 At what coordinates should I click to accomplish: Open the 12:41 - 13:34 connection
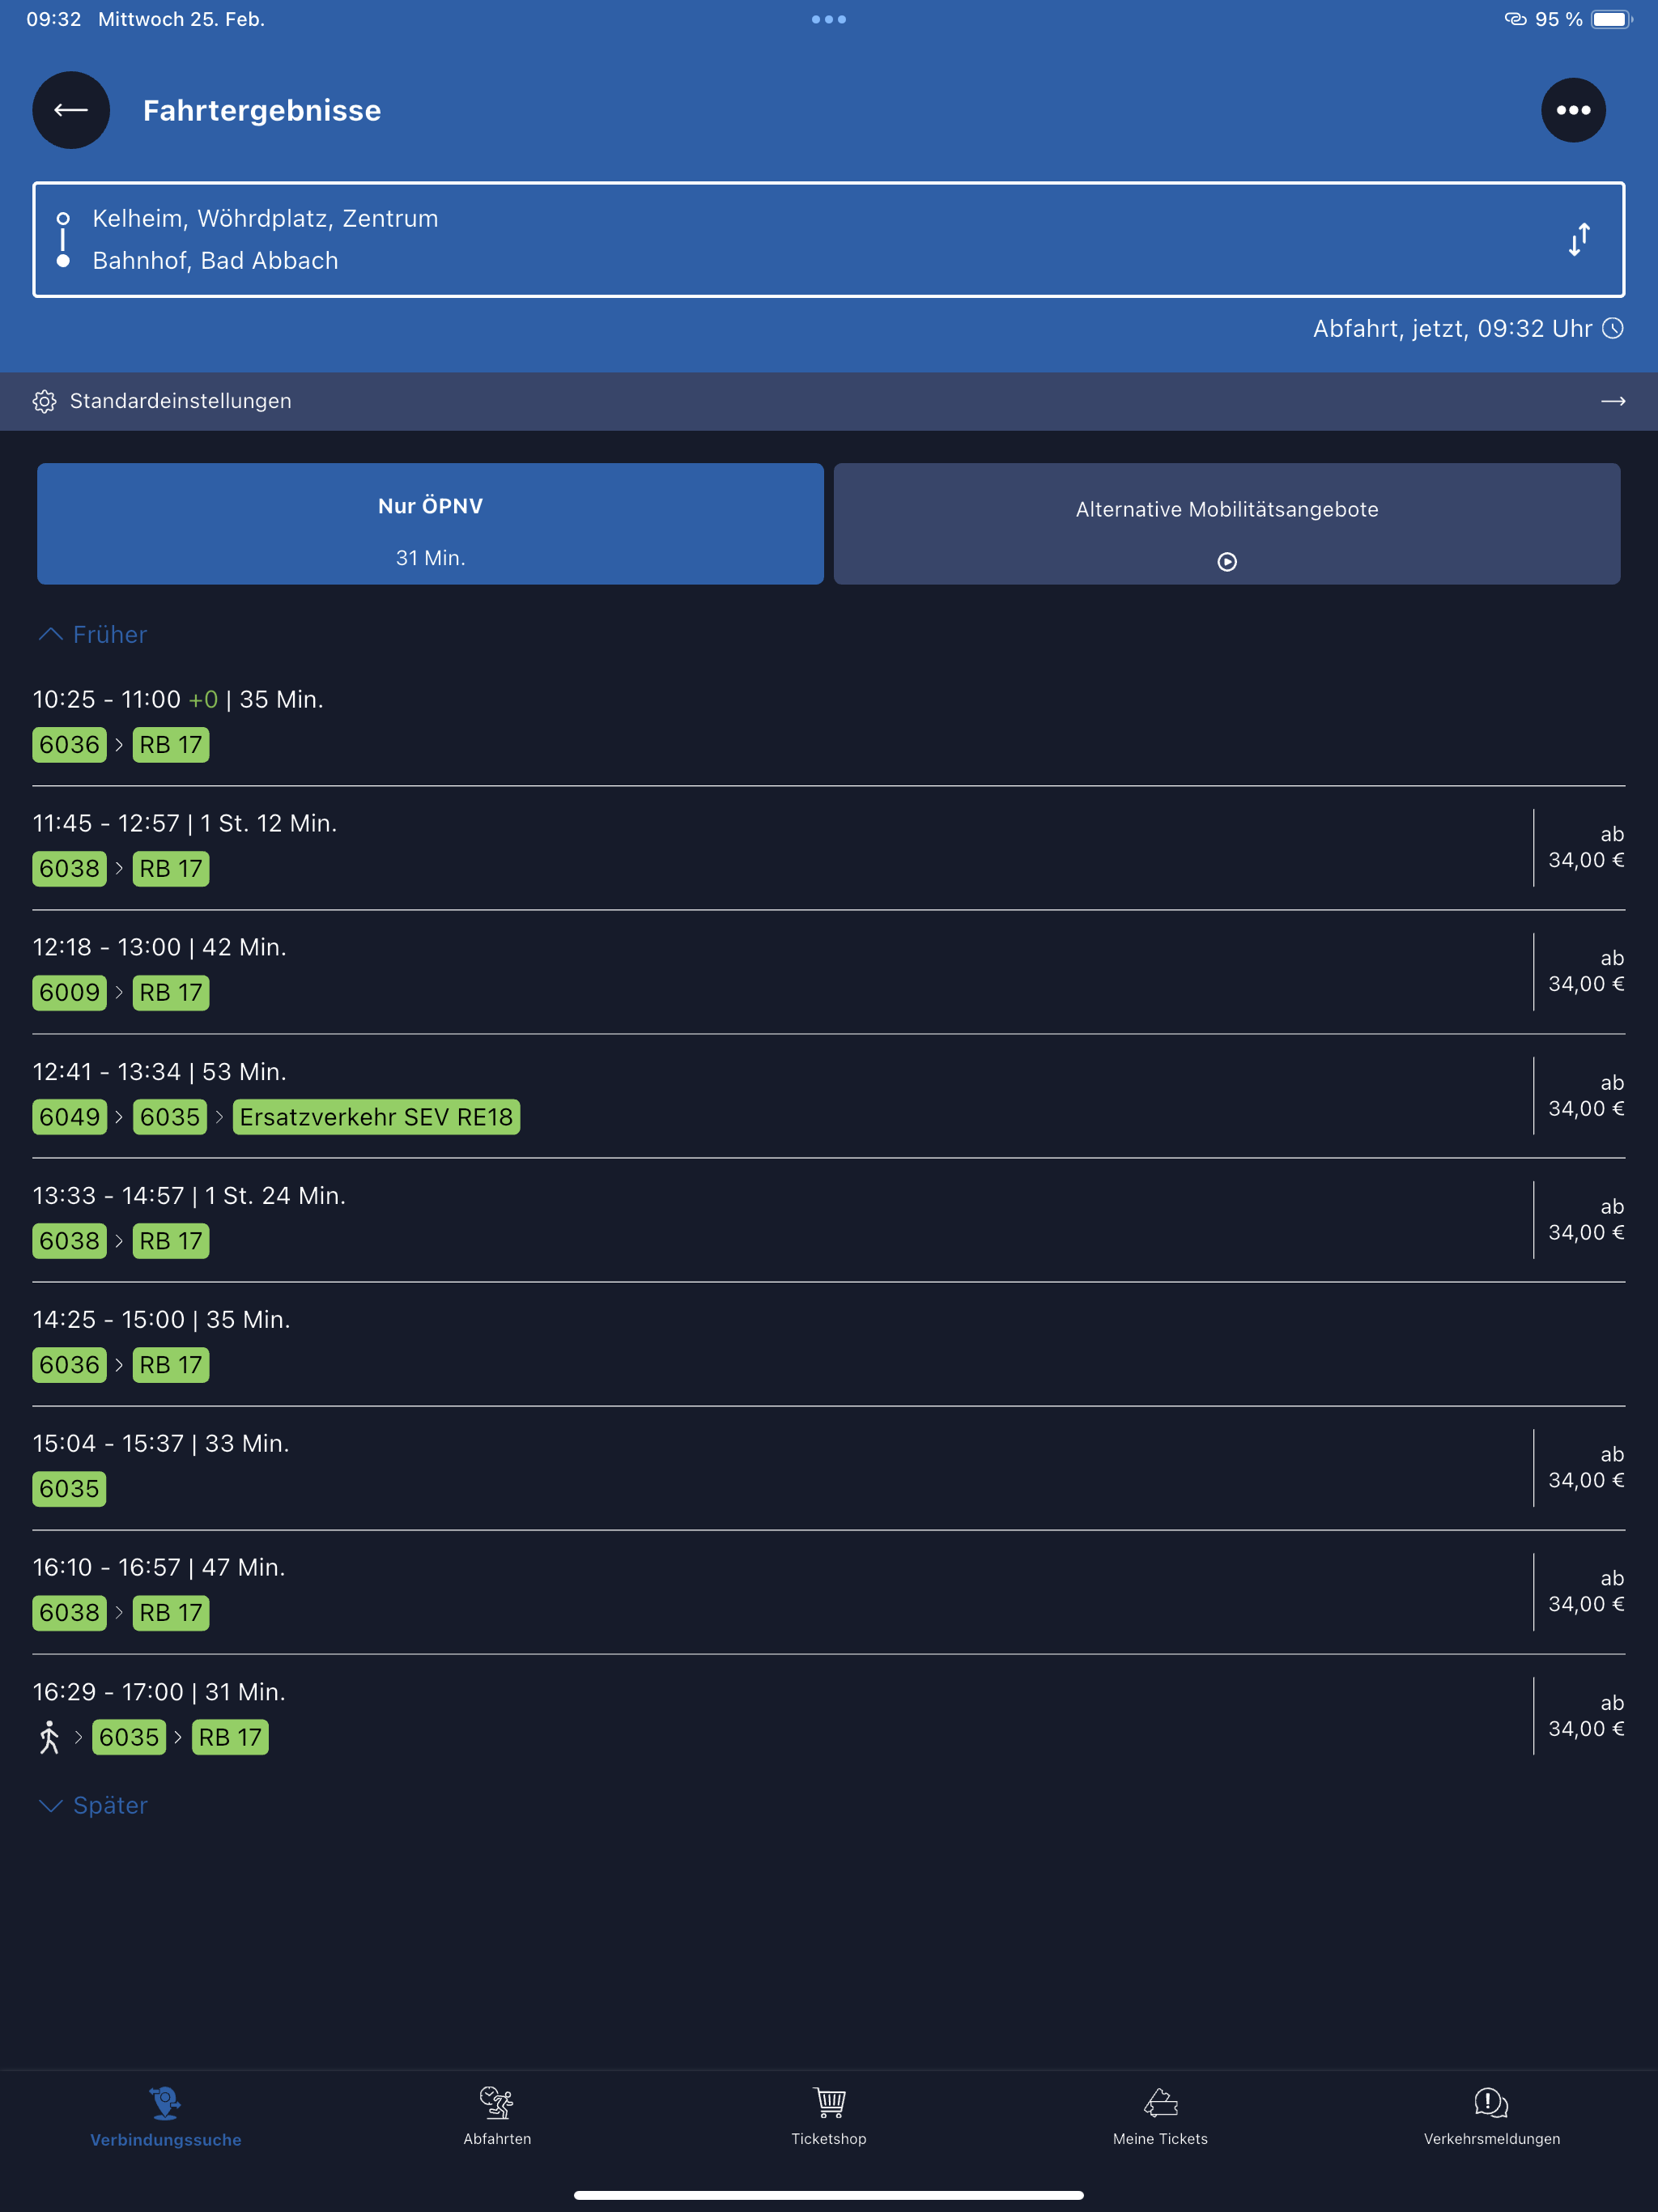829,1095
